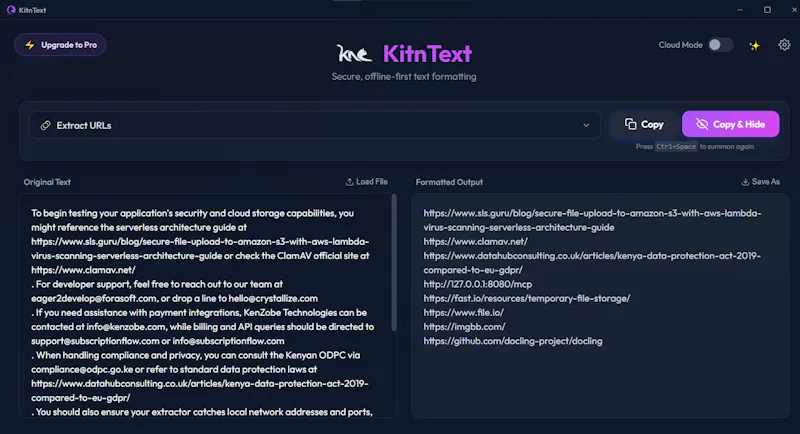Click the Original Text label
Image resolution: width=800 pixels, height=434 pixels.
(47, 182)
